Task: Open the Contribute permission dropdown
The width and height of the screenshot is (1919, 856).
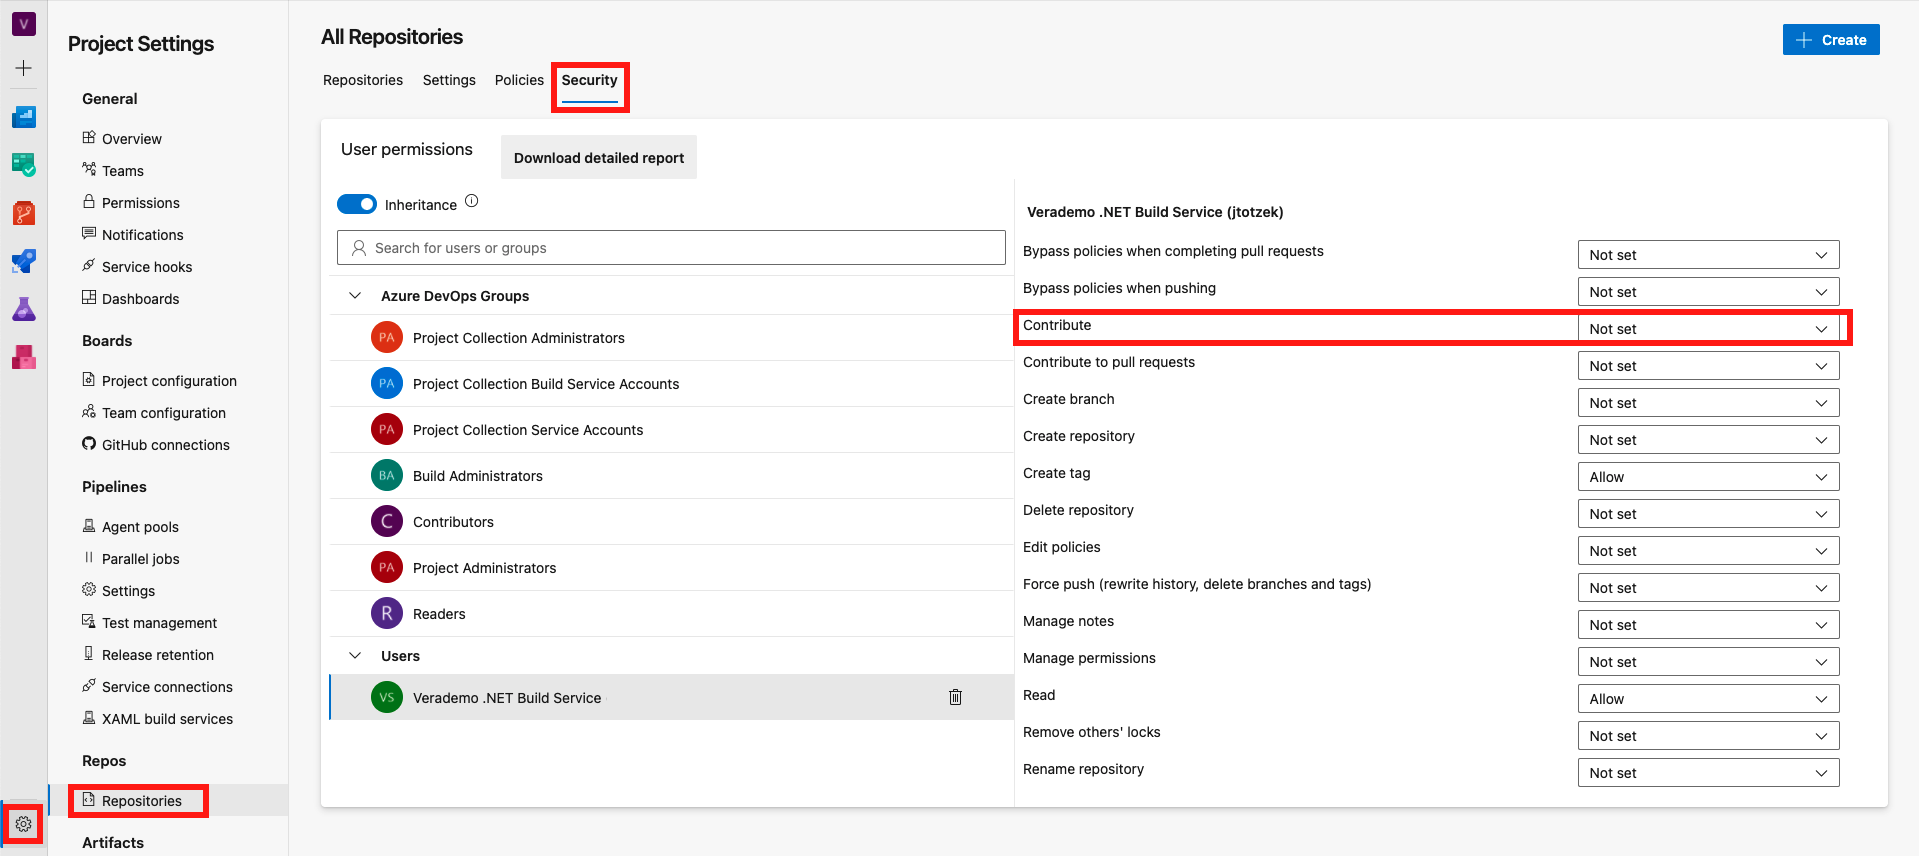Action: click(1708, 329)
